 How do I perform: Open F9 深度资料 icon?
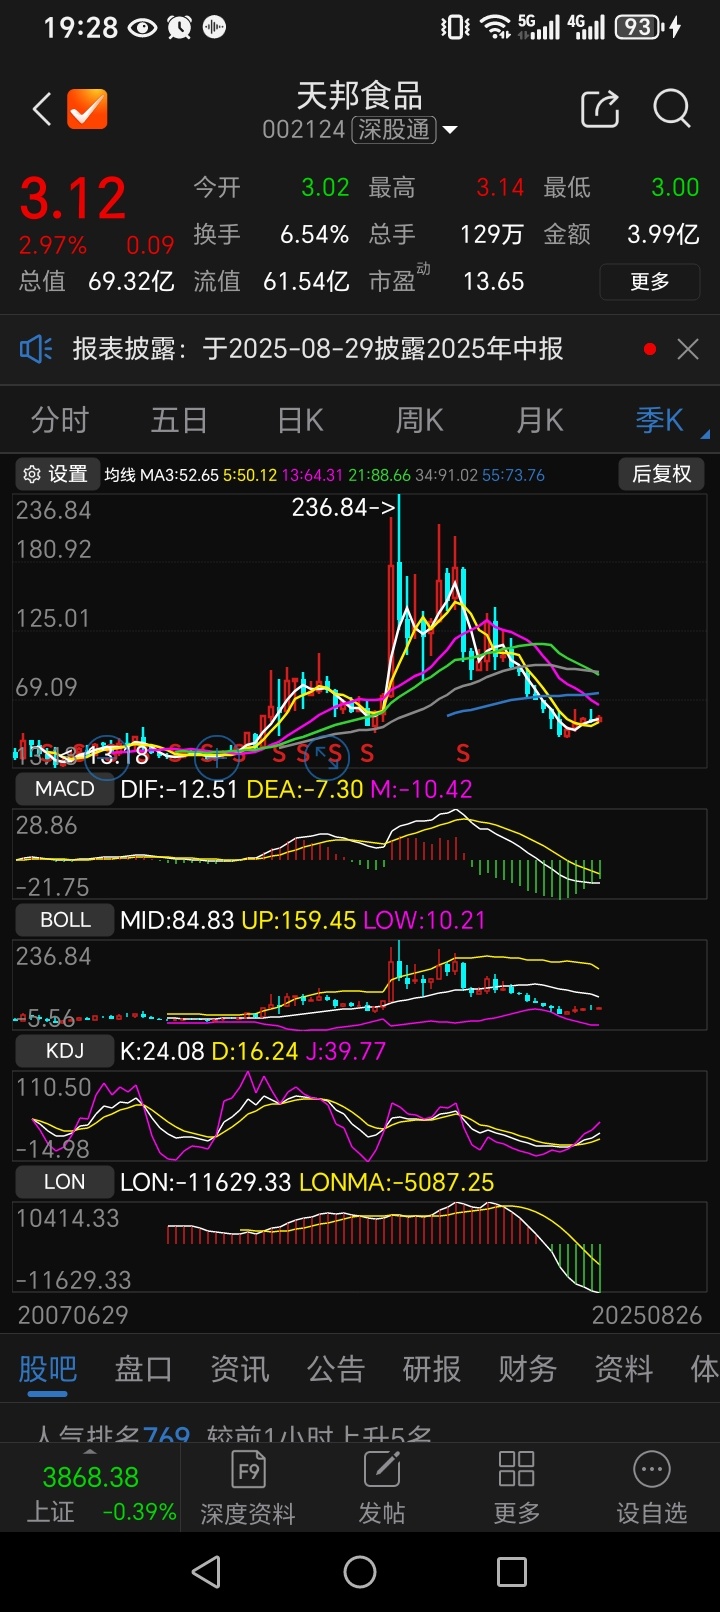(x=248, y=1489)
